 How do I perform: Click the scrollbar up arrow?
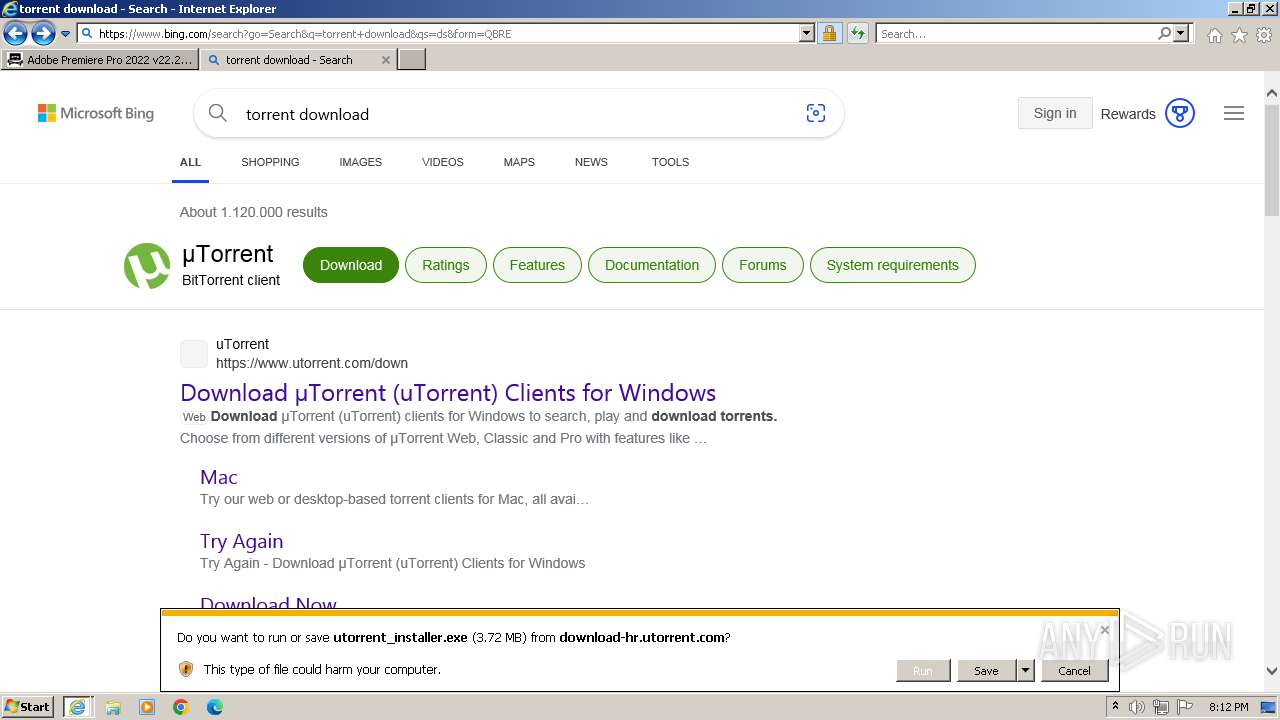click(1272, 93)
